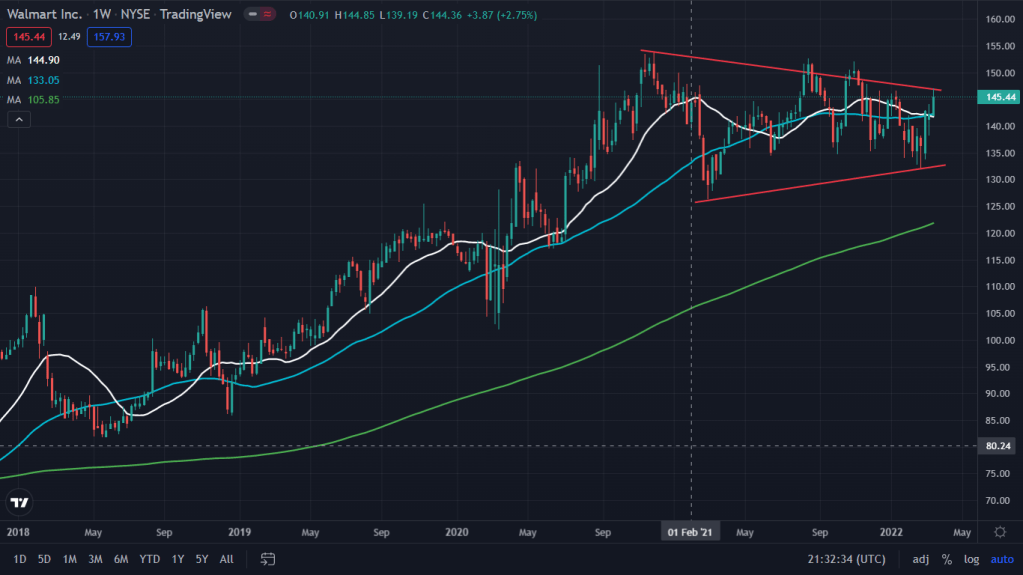Click the TradingView logo icon
Screen dimensions: 1023x575
(x=18, y=502)
